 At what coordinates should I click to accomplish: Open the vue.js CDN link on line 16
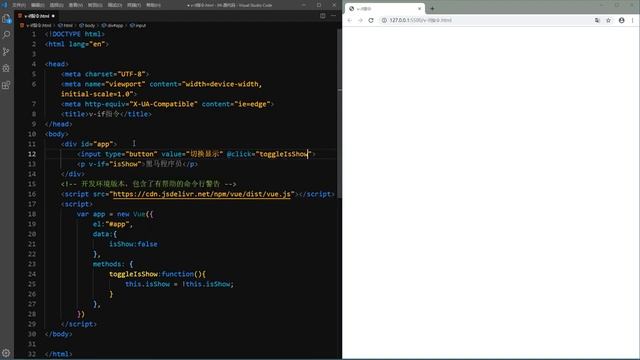point(202,194)
